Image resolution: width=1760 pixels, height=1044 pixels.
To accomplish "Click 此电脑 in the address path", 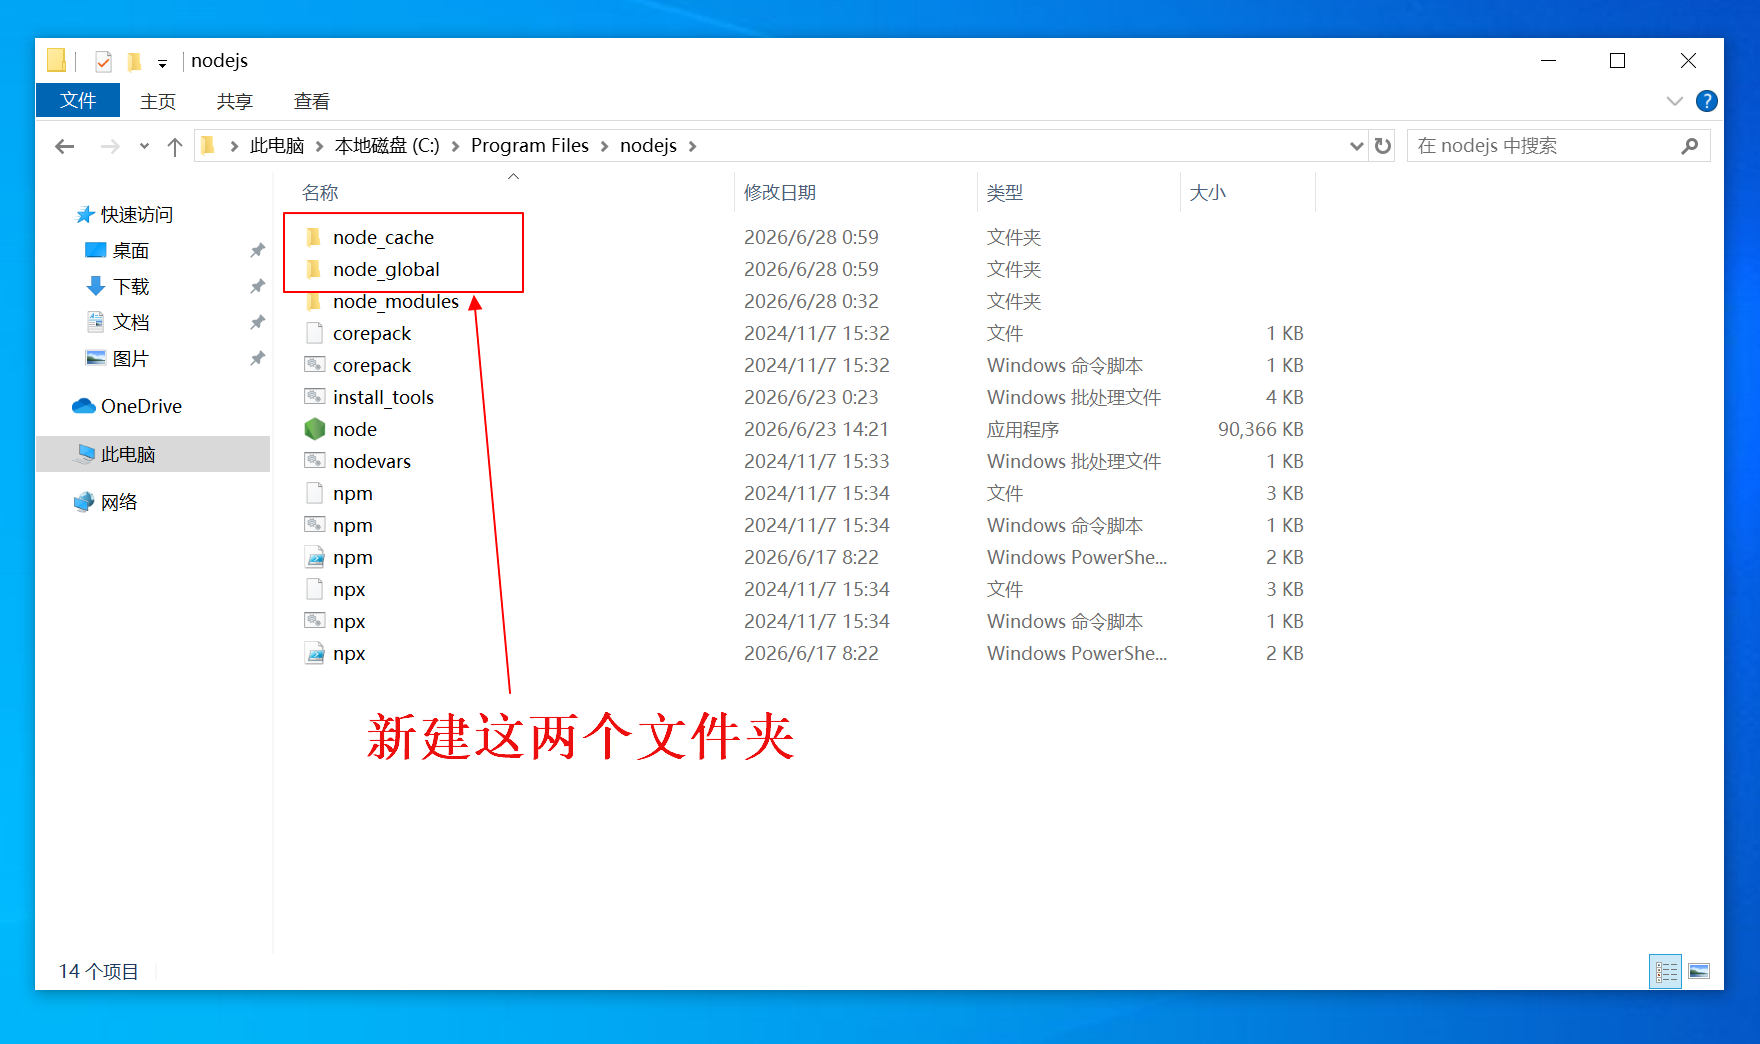I will pyautogui.click(x=277, y=146).
